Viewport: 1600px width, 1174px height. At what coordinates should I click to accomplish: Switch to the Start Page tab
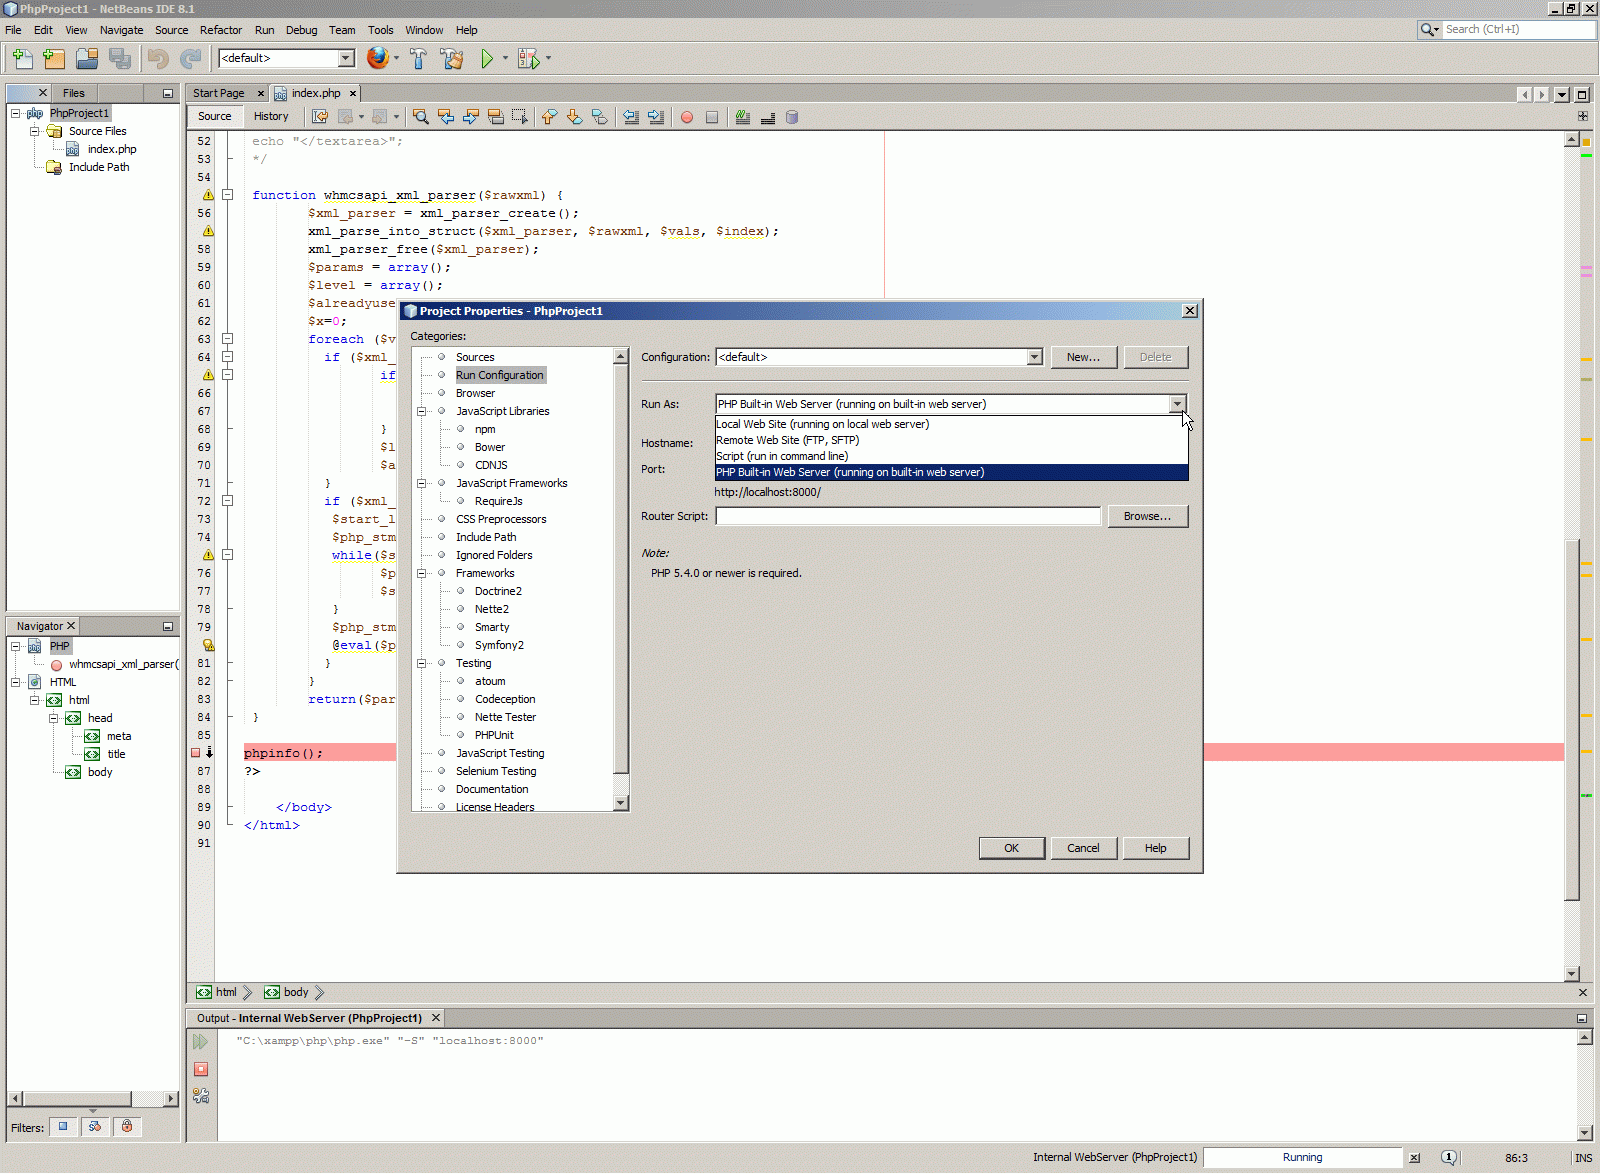pyautogui.click(x=219, y=93)
